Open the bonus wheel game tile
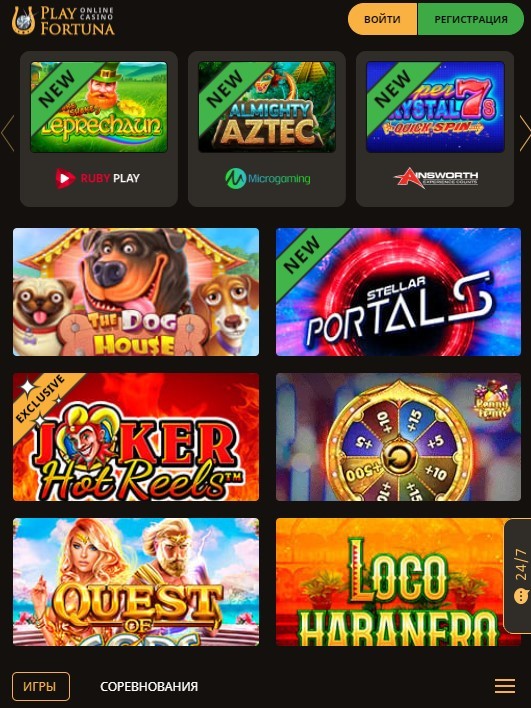Image resolution: width=531 pixels, height=708 pixels. [x=398, y=437]
